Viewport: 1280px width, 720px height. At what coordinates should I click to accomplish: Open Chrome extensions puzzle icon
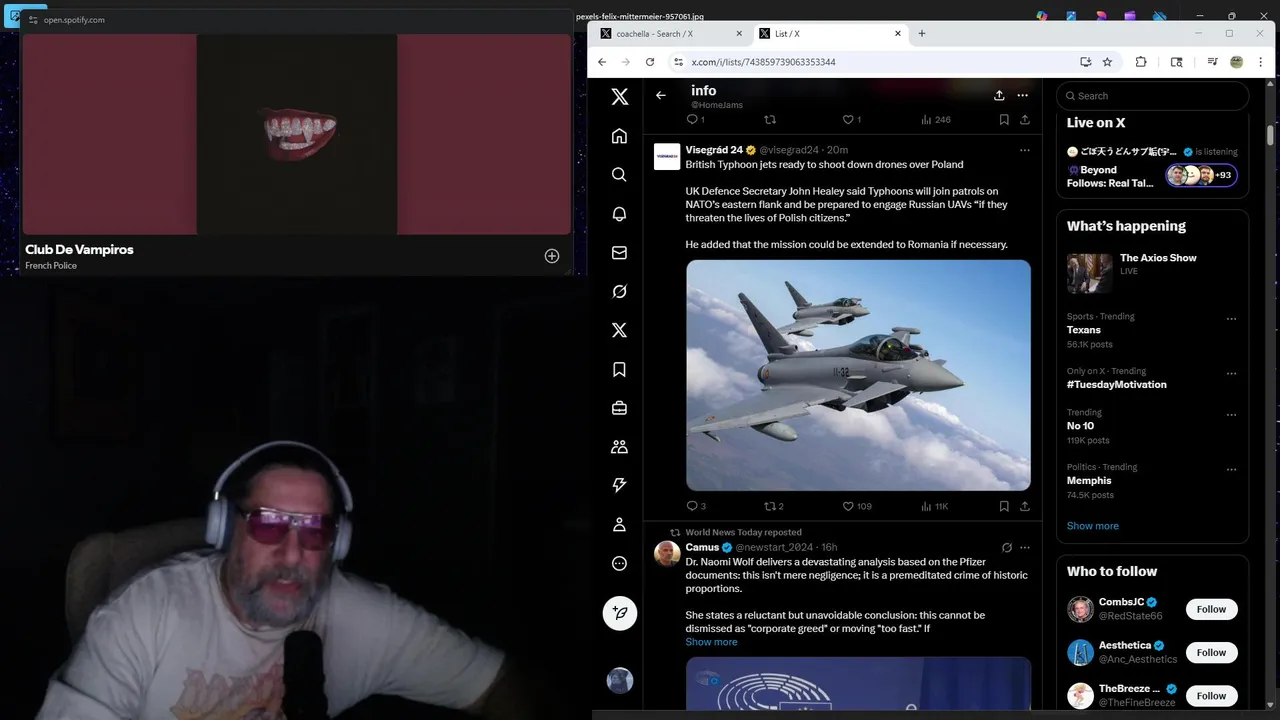[1141, 62]
